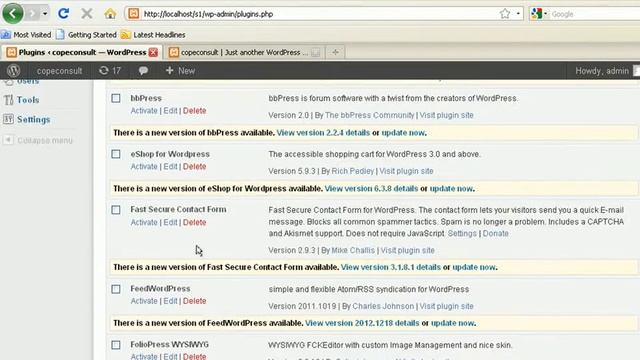Screen dimensions: 640x360
Task: Open Fast Secure Contact Form Settings link
Action: coord(462,233)
